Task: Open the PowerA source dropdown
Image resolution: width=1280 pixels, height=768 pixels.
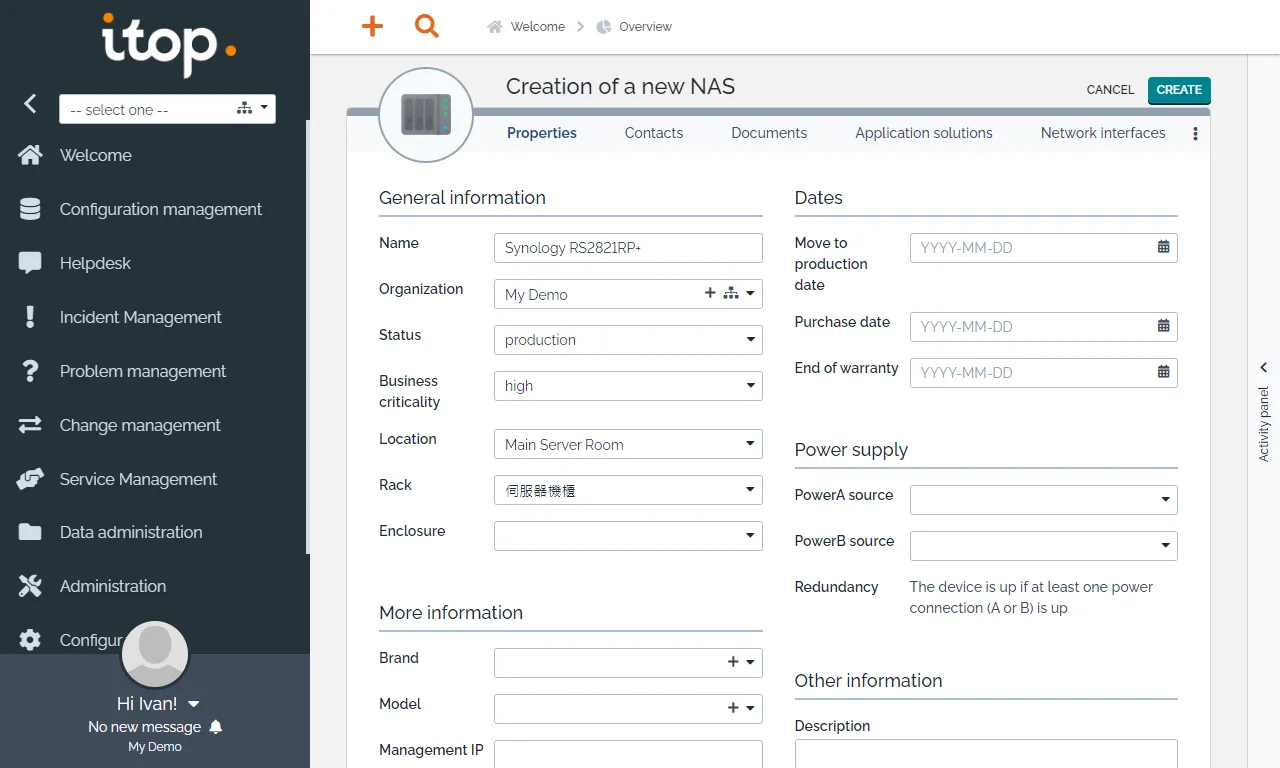Action: pos(1043,500)
